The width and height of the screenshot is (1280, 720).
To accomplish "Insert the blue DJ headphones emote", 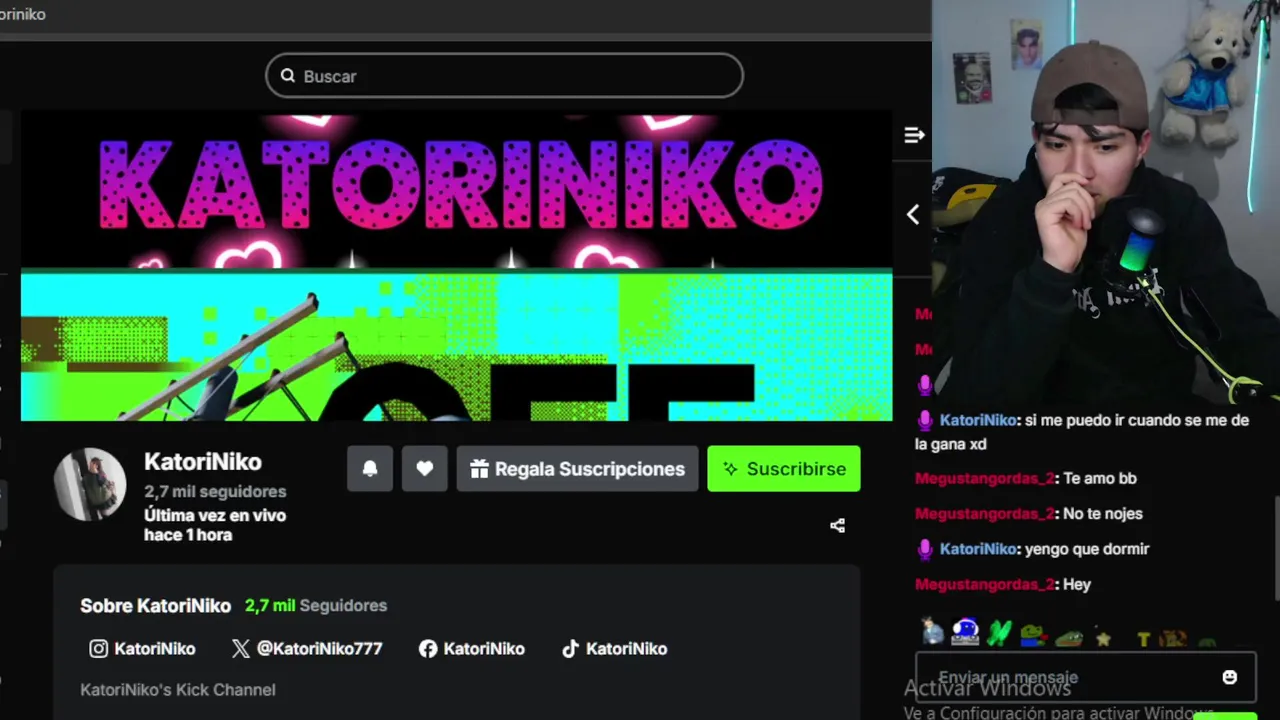I will click(965, 632).
